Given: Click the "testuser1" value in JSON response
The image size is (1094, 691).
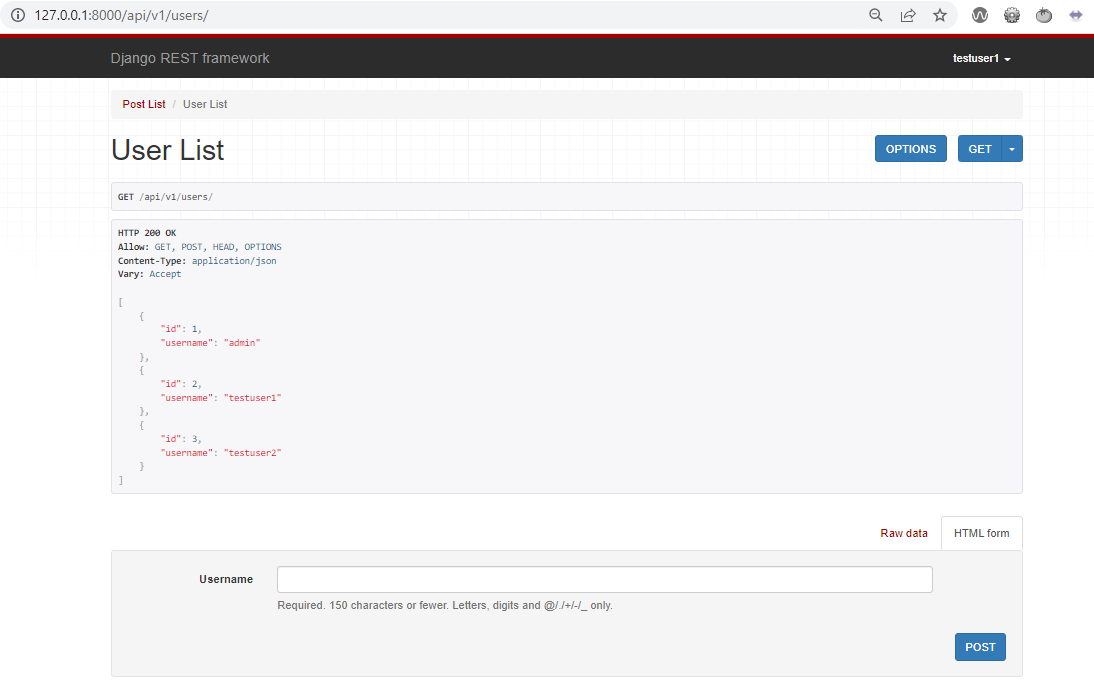Looking at the screenshot, I should coord(253,398).
